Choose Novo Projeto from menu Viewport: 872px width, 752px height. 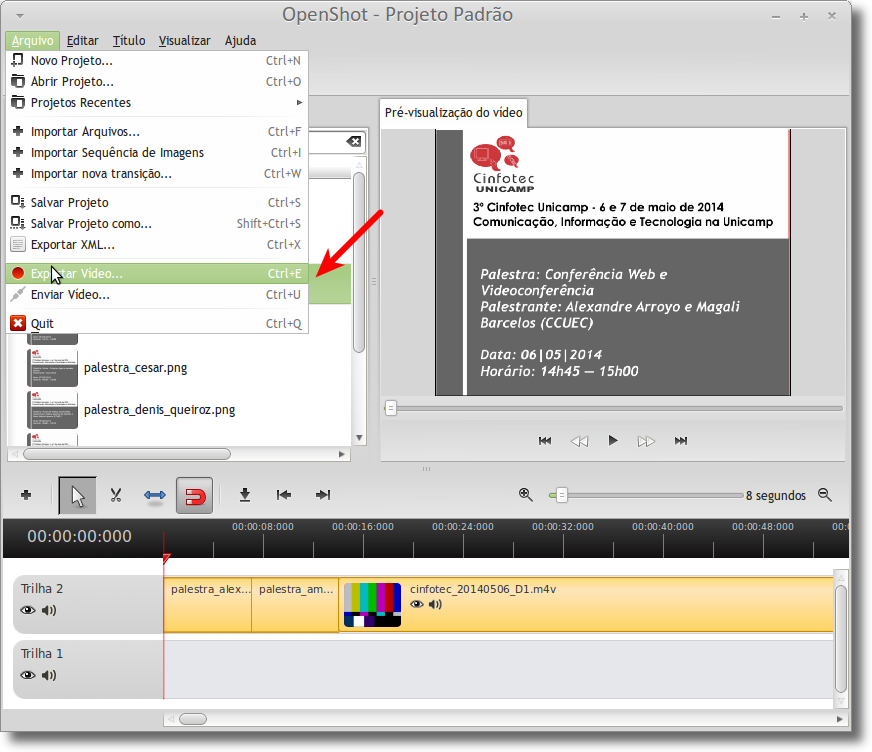pos(157,61)
